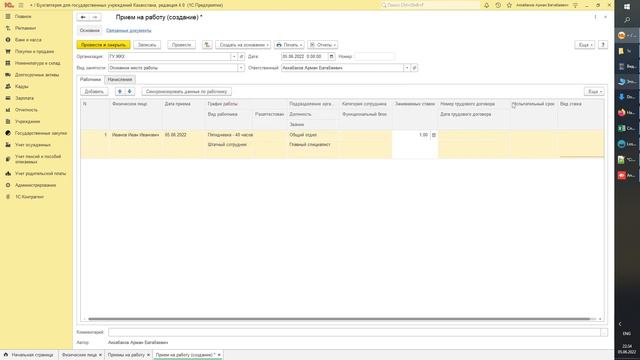Expand the Печать dropdown menu

point(289,45)
